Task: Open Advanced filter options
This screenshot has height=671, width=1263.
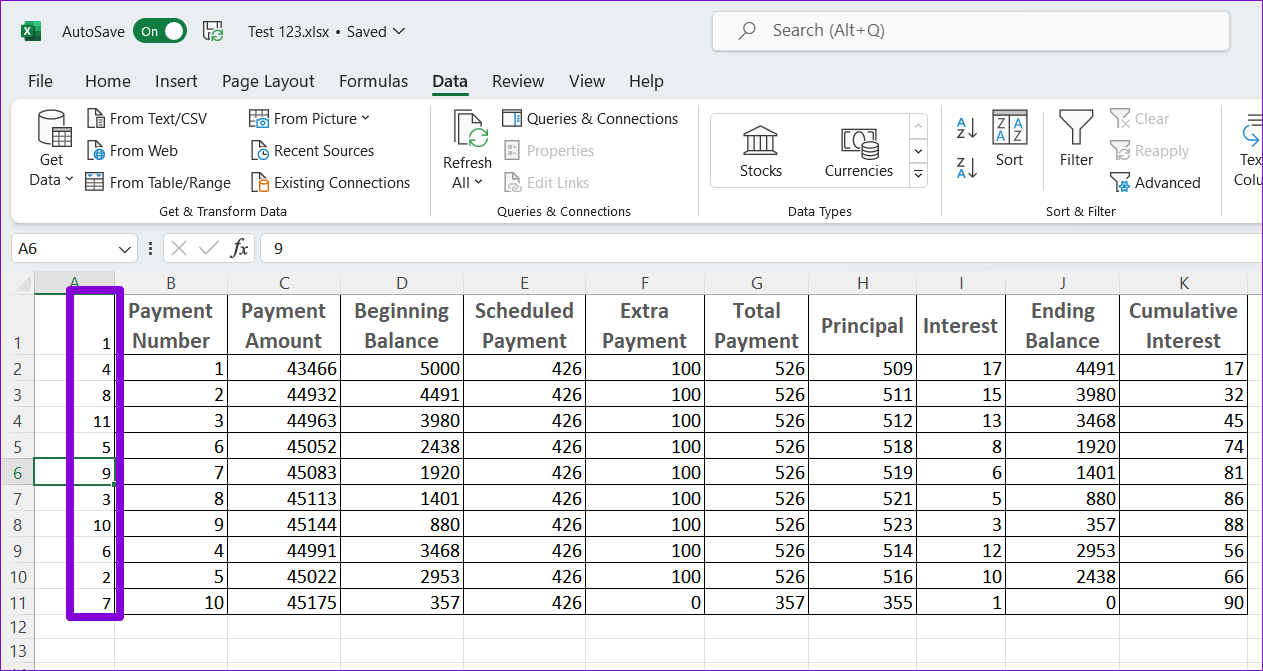Action: coord(1155,183)
